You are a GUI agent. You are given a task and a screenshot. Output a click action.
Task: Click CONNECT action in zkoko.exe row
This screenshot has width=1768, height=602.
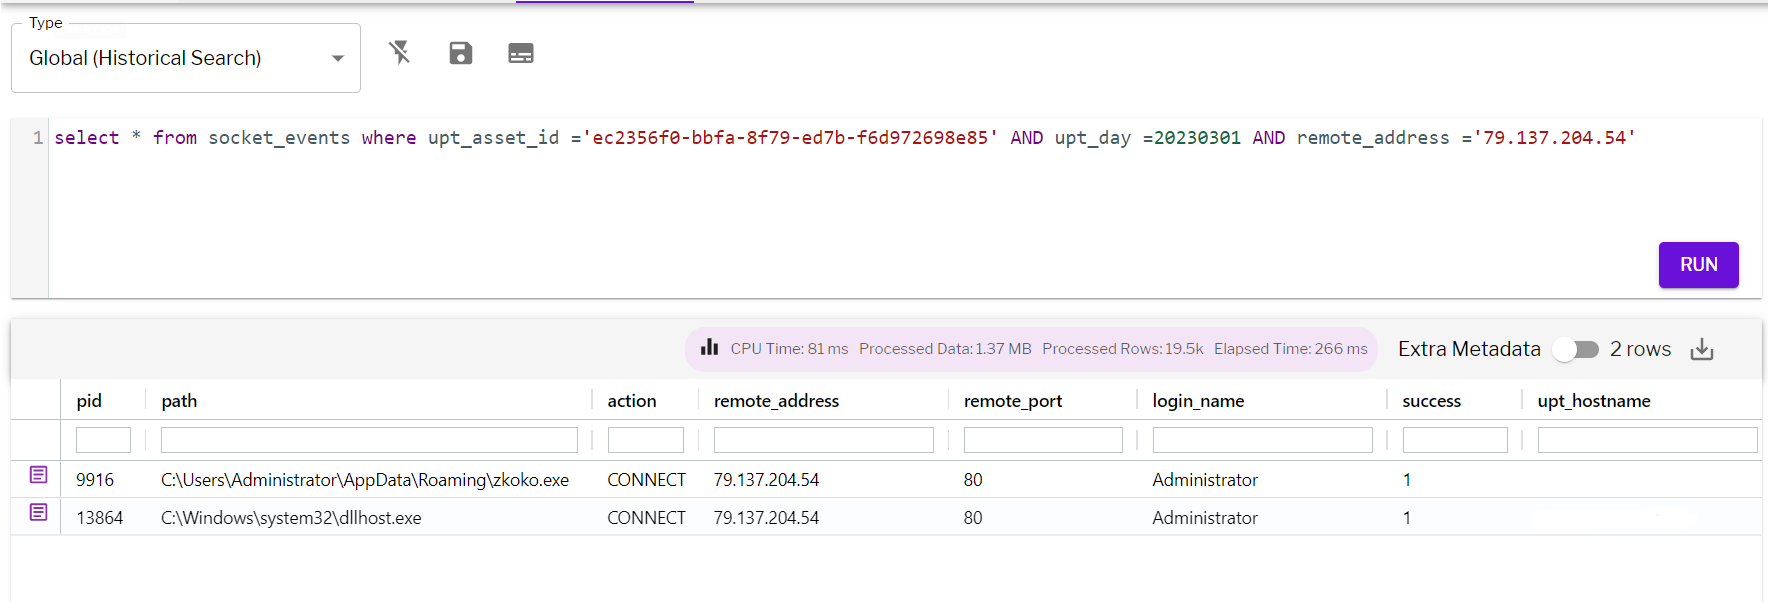646,480
